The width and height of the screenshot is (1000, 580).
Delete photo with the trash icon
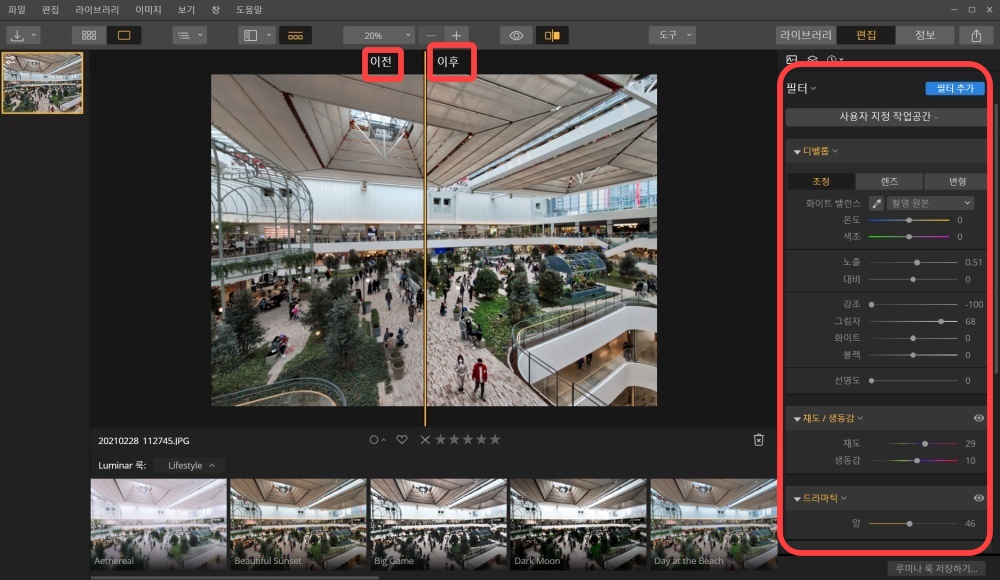pyautogui.click(x=758, y=440)
